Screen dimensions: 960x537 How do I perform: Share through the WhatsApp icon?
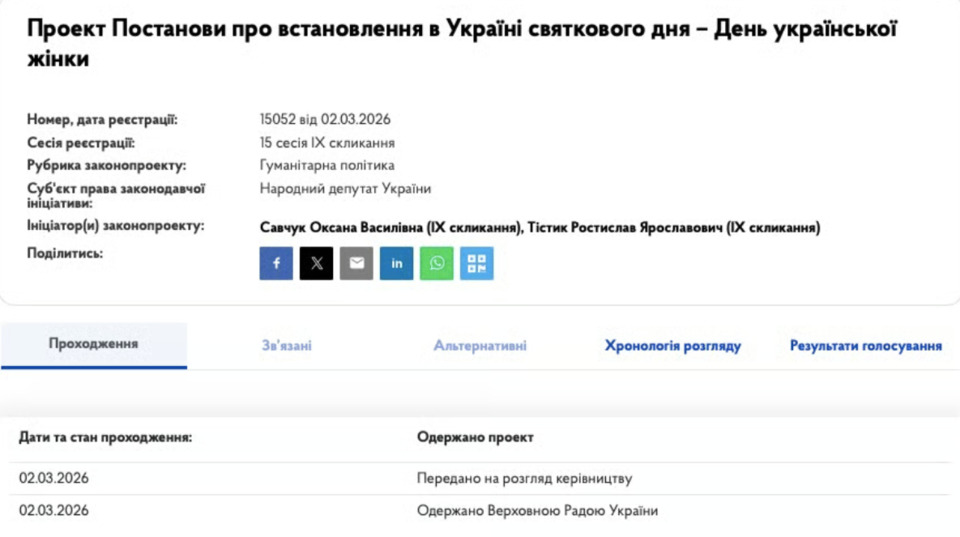436,263
